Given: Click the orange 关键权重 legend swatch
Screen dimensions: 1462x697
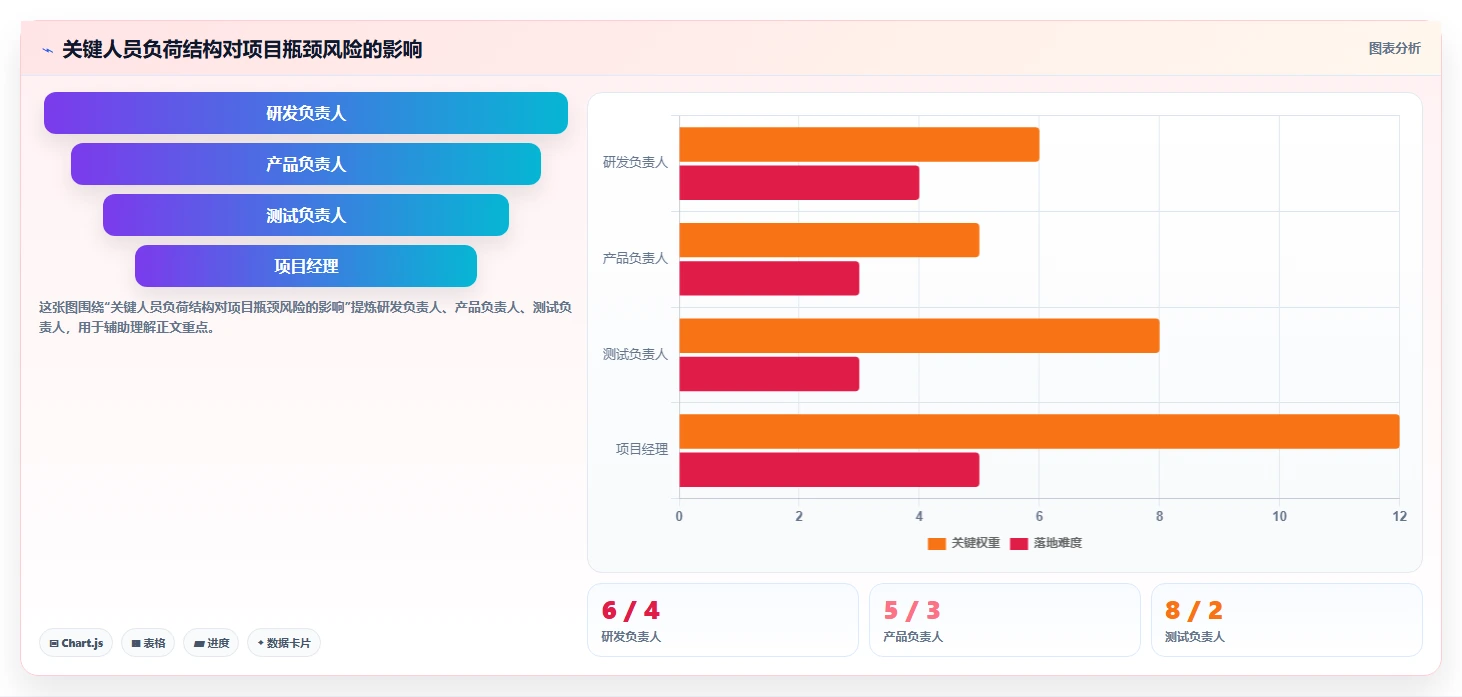Looking at the screenshot, I should (936, 543).
